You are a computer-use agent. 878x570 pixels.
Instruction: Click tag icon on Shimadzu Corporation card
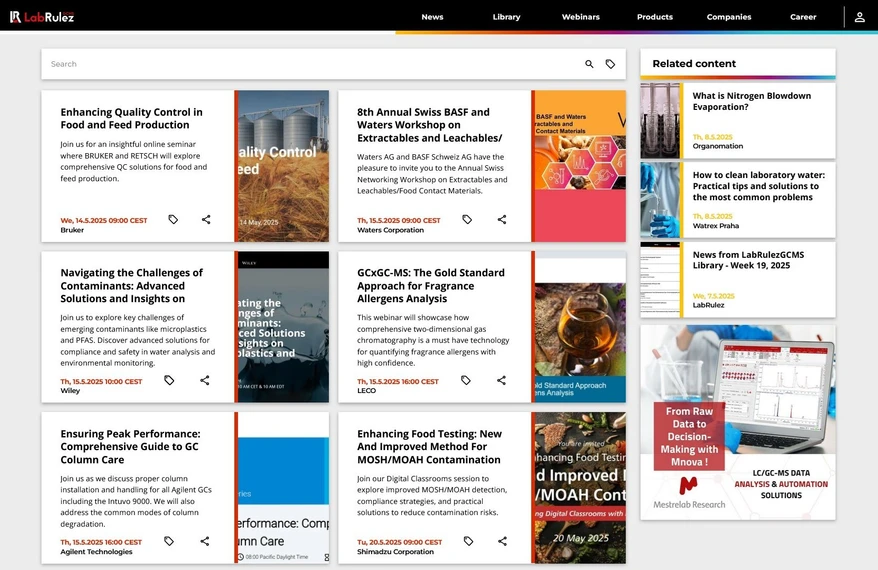coord(468,541)
